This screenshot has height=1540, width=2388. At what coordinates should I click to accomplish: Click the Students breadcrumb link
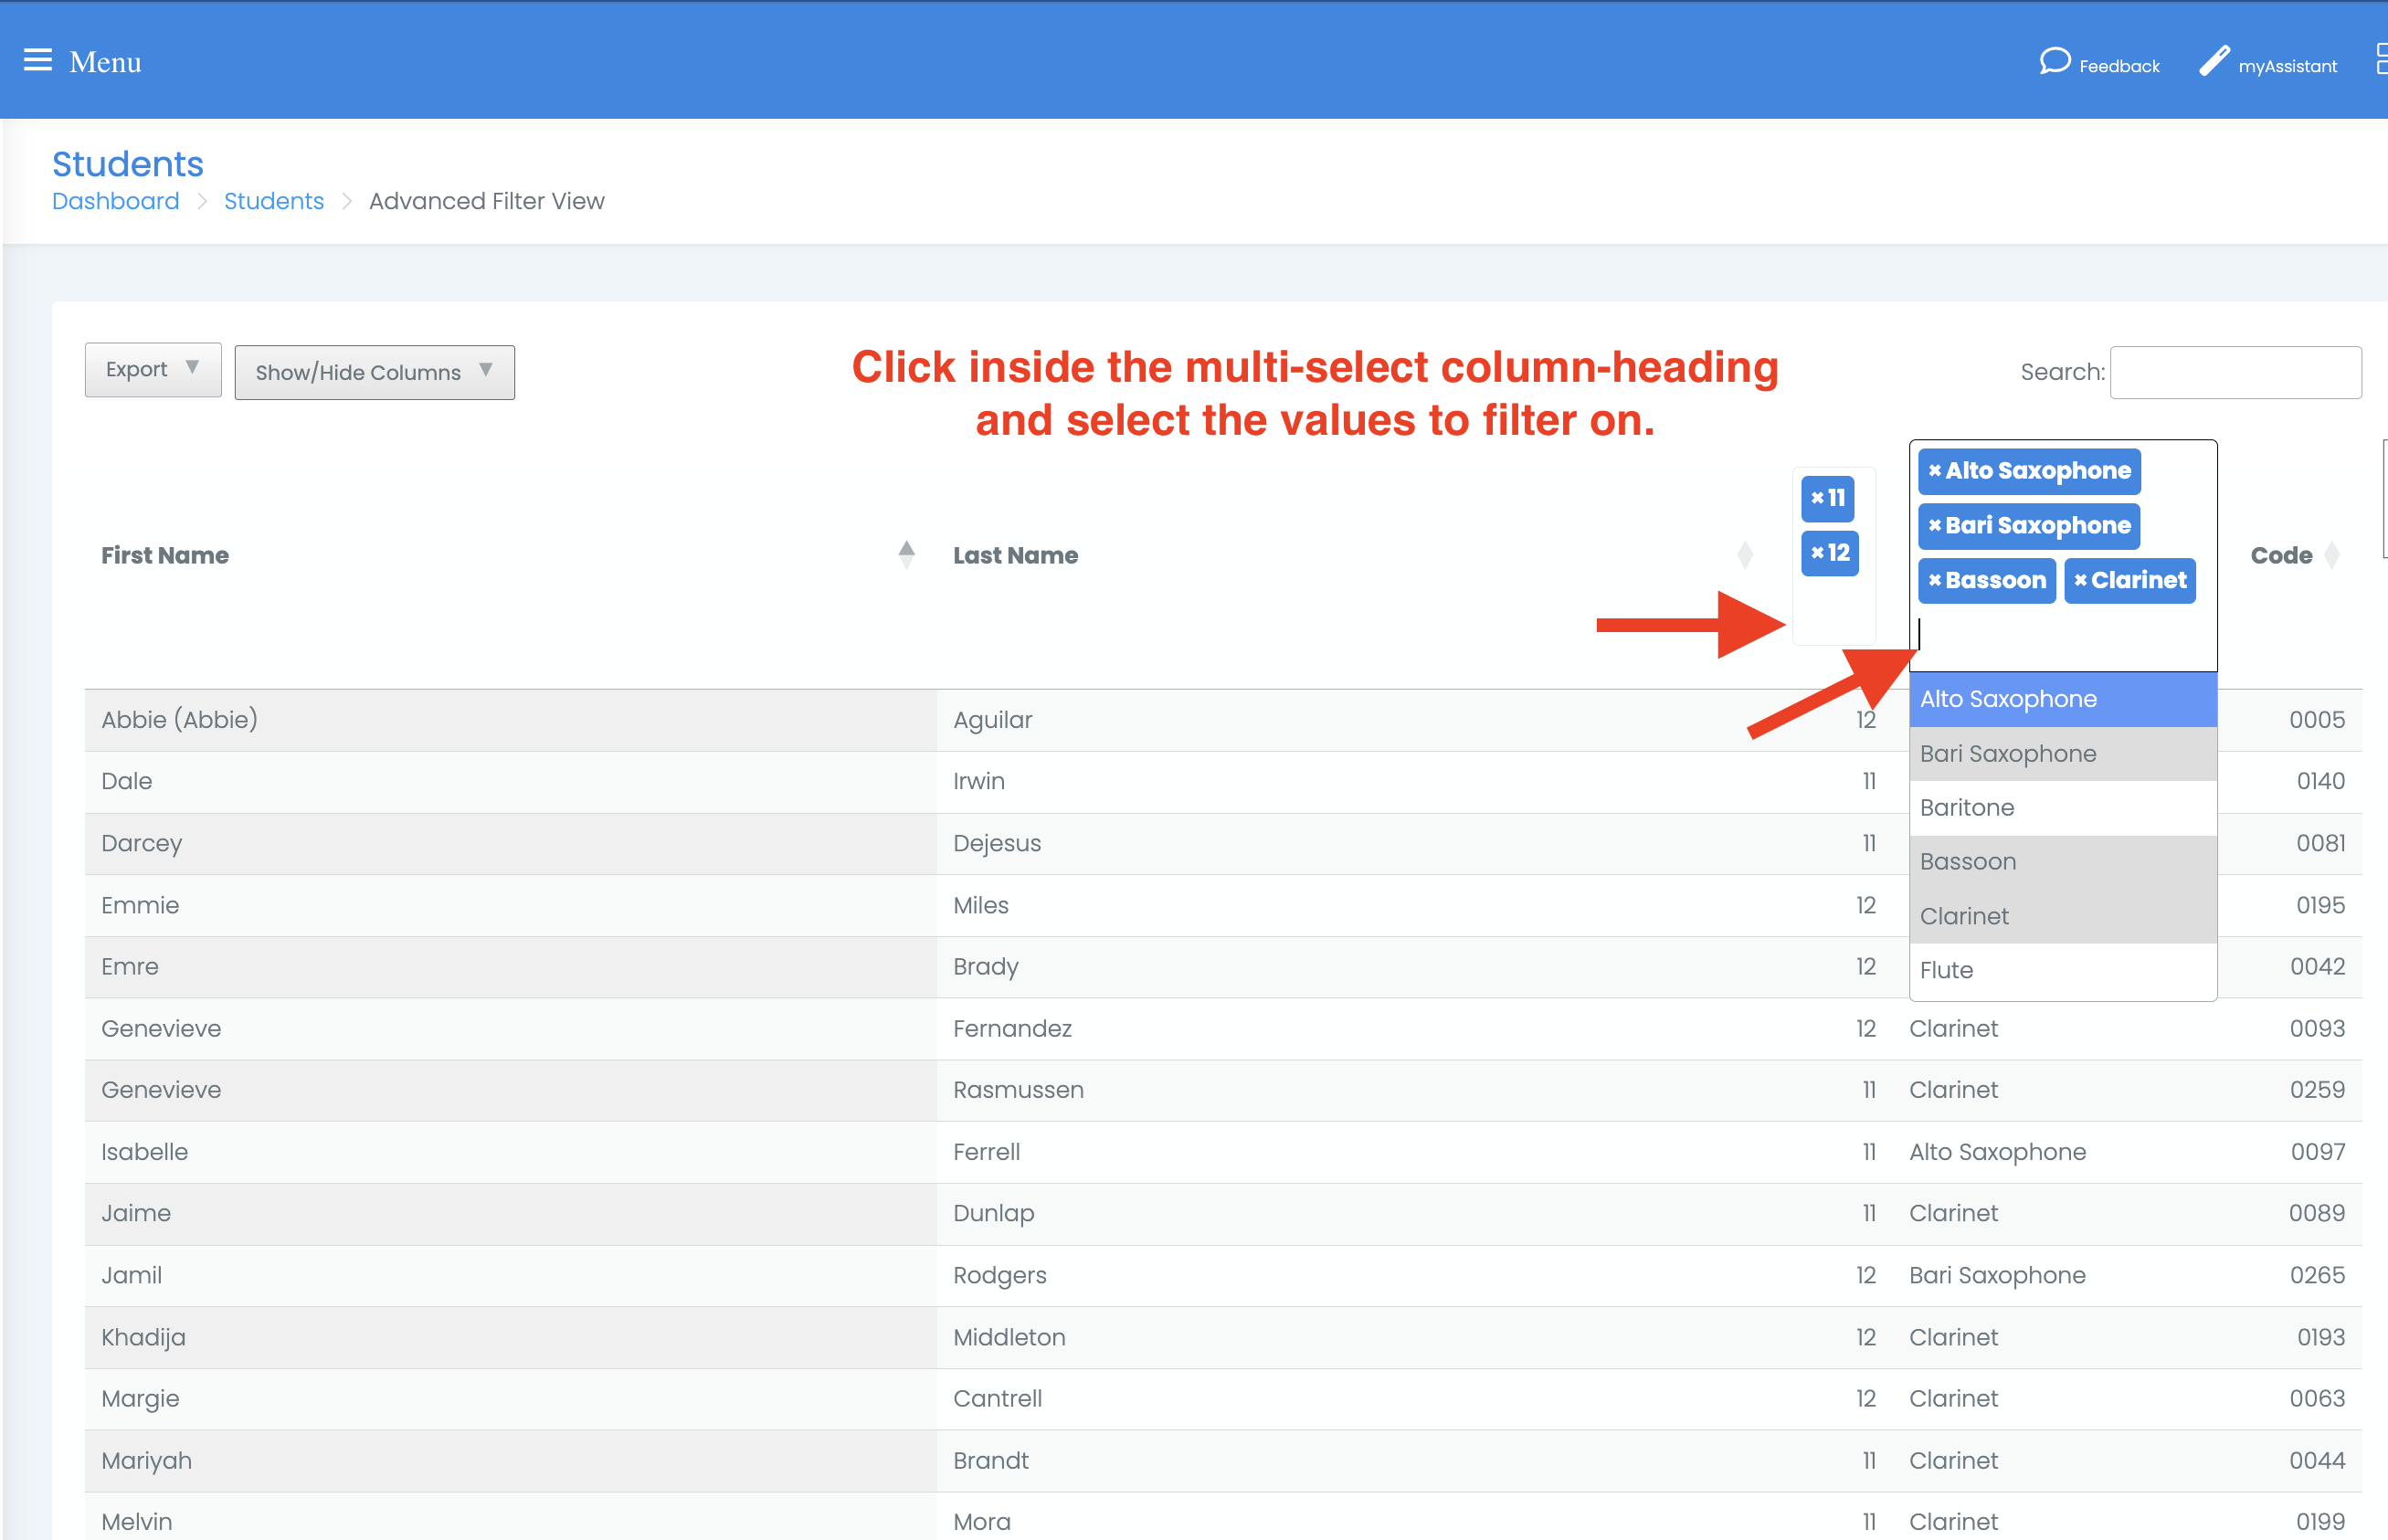[x=274, y=201]
